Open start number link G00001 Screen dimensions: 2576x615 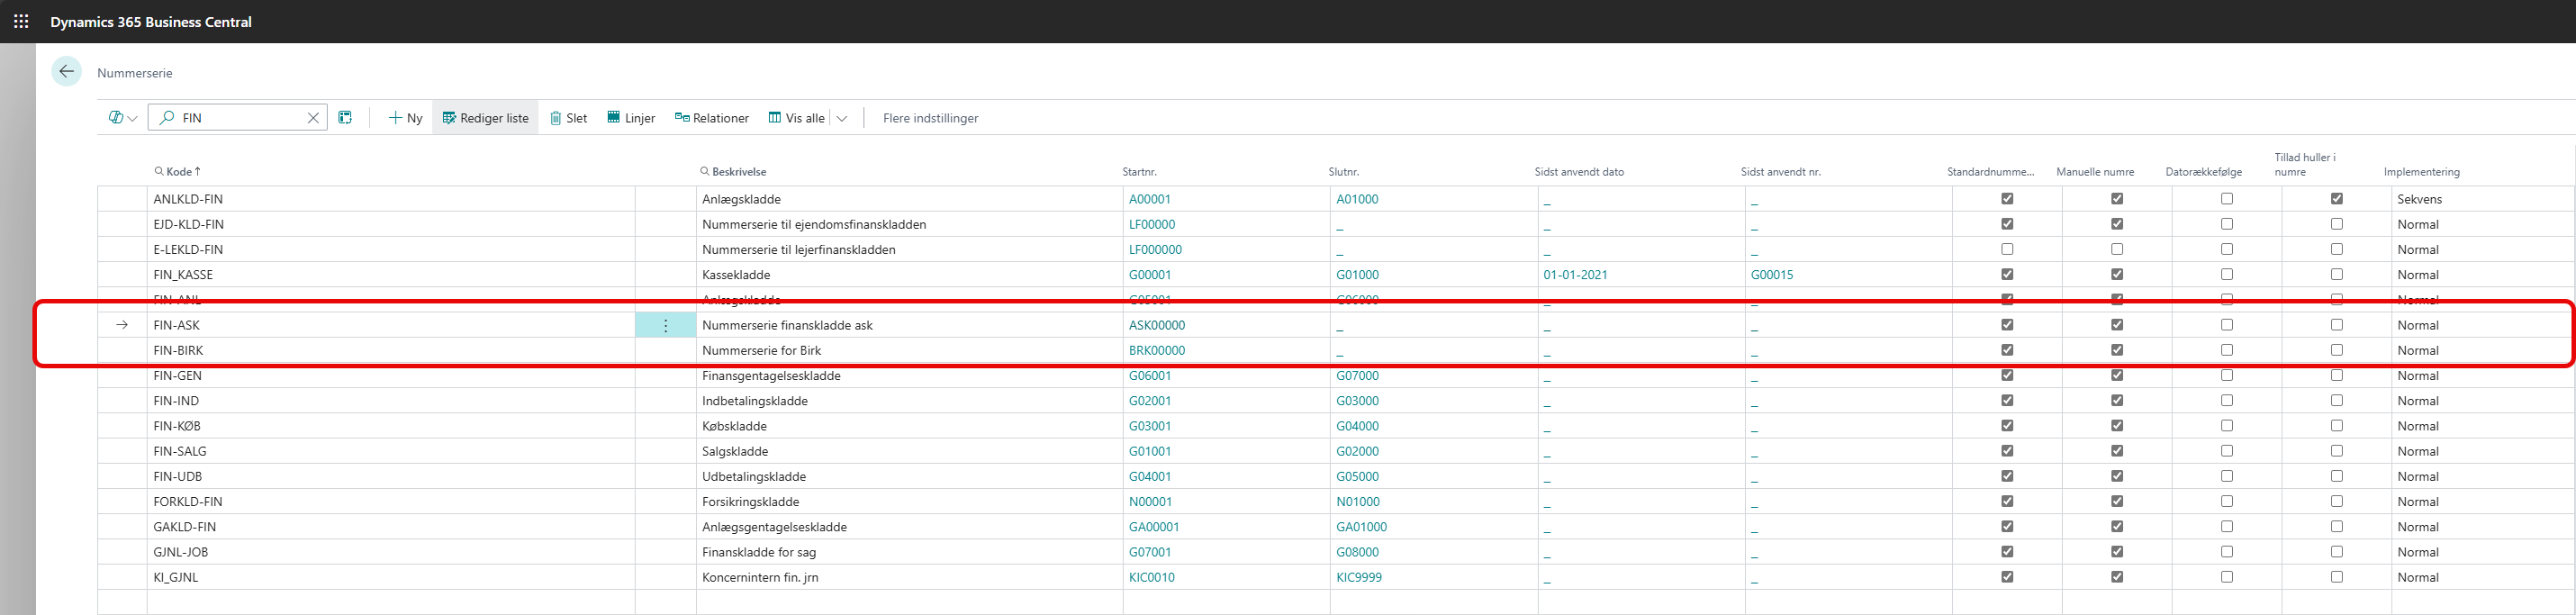coord(1150,275)
